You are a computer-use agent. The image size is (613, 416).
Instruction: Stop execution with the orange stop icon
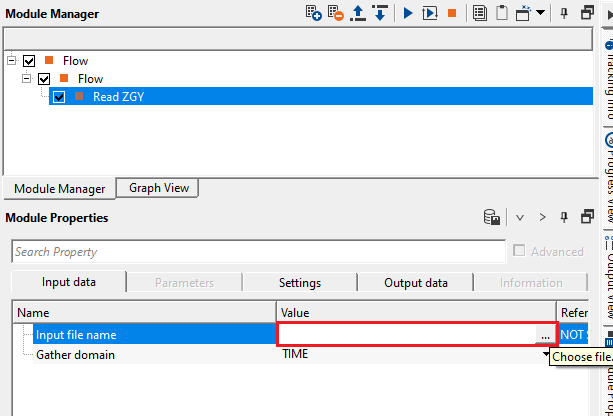(x=452, y=13)
